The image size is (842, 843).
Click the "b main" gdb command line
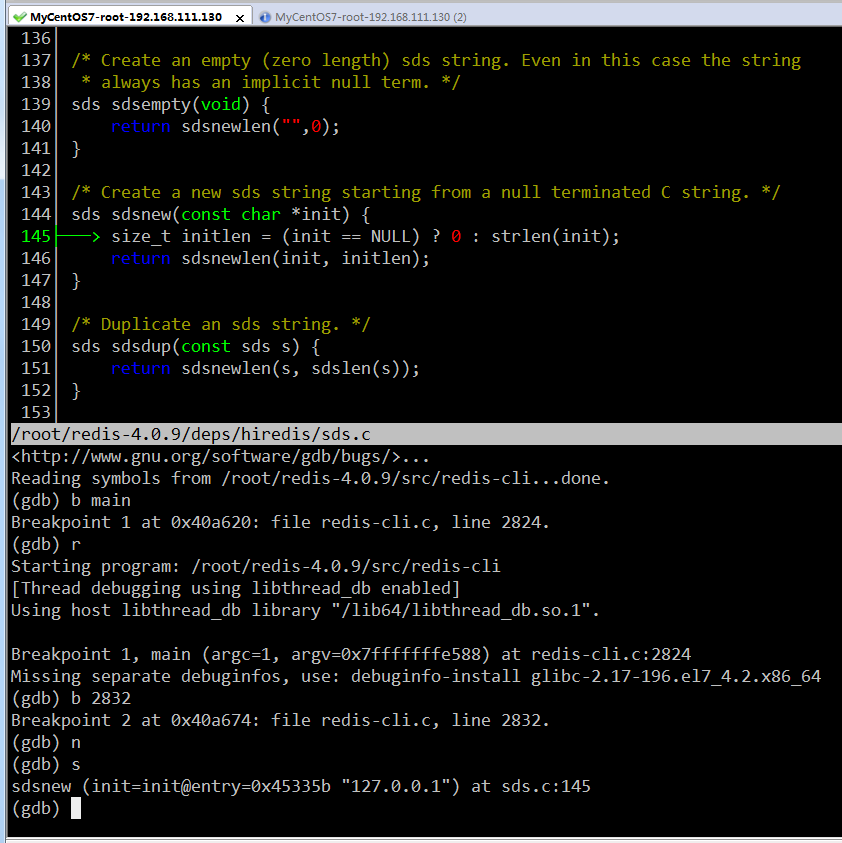click(x=70, y=500)
